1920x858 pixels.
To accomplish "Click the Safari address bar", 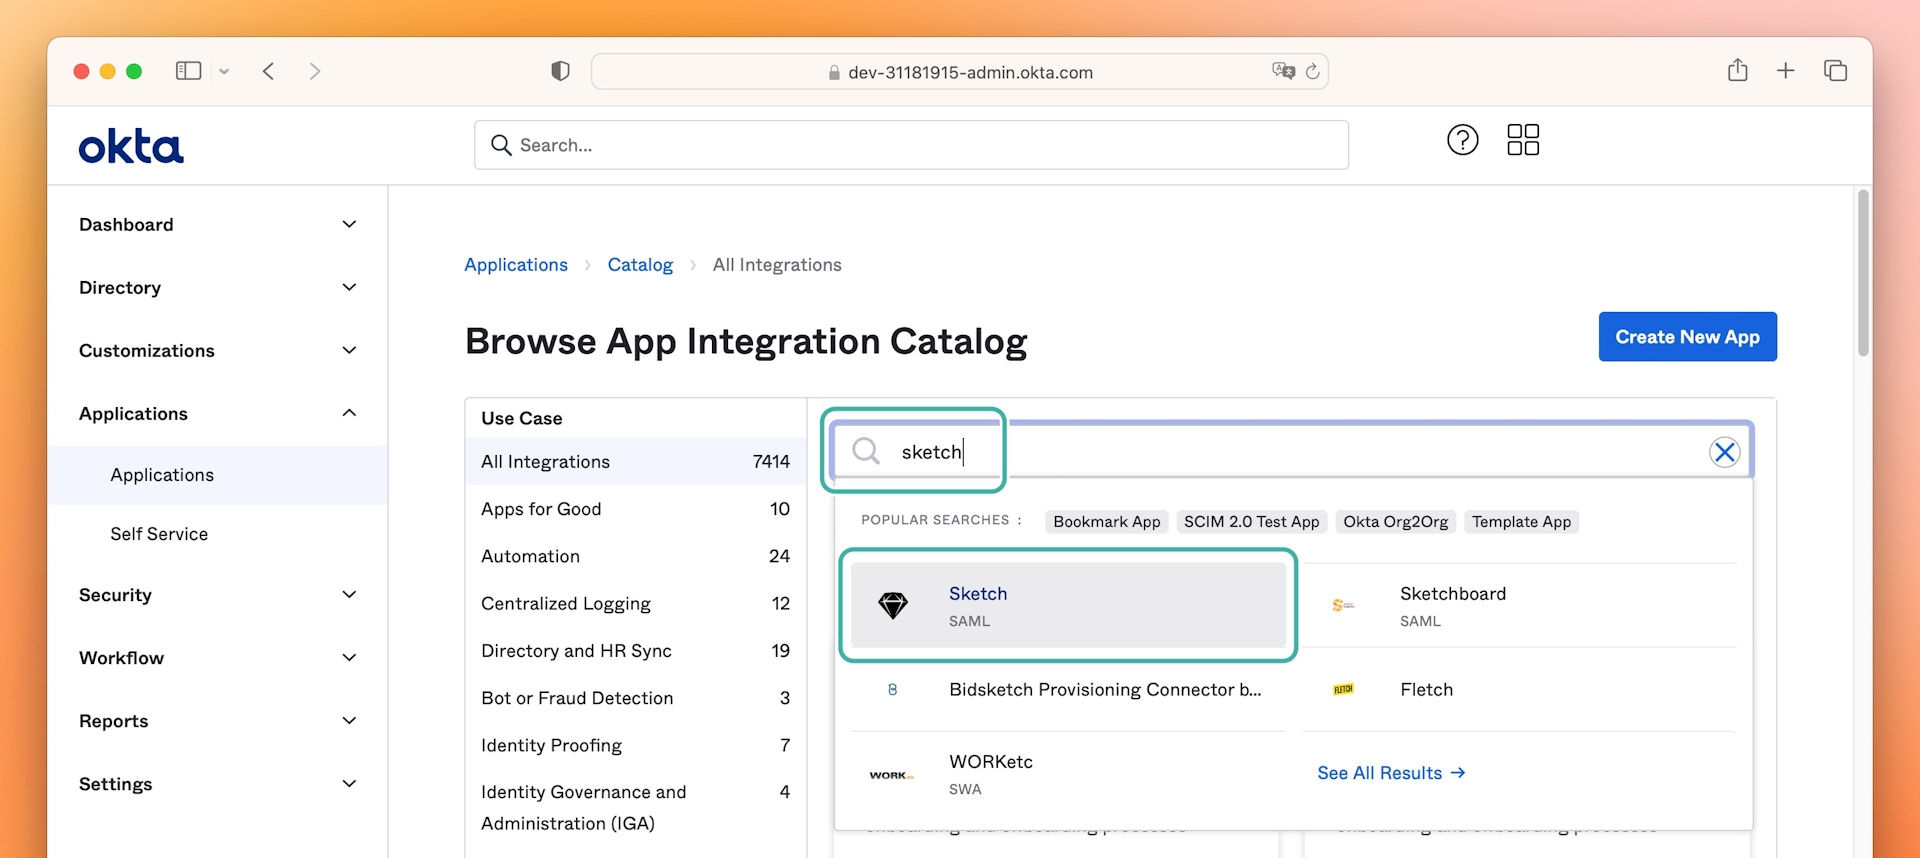I will [x=960, y=71].
